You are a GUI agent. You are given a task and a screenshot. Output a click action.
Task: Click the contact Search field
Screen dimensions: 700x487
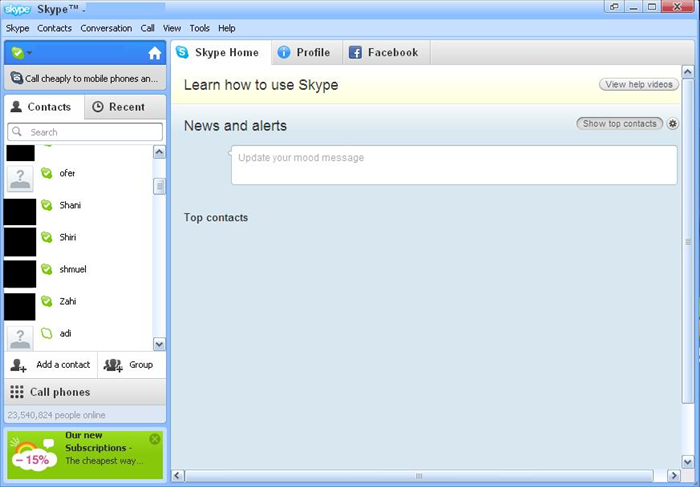85,132
